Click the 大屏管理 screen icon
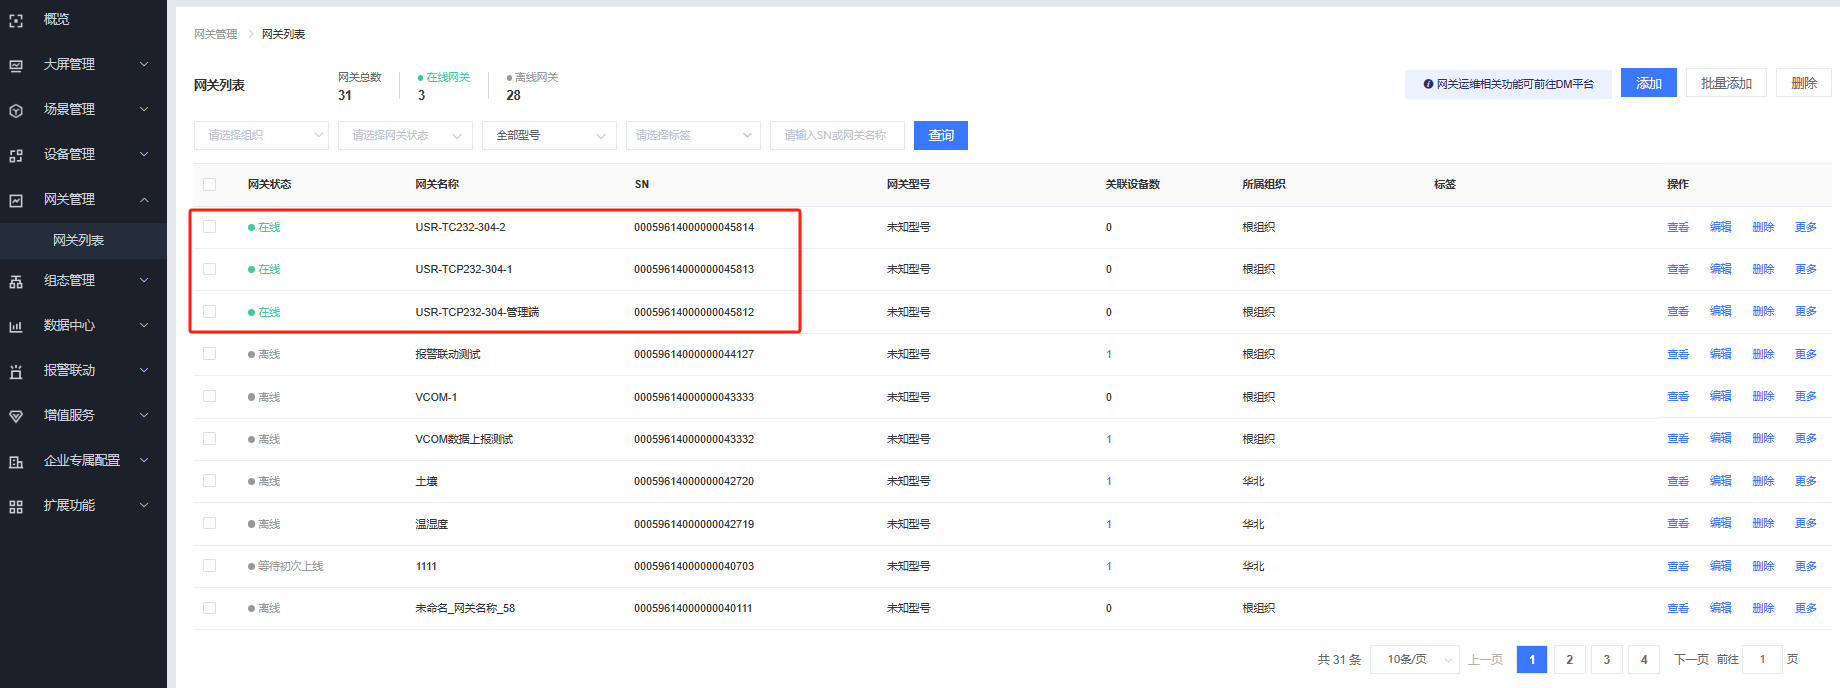Screen dimensions: 1840x688 (16, 65)
